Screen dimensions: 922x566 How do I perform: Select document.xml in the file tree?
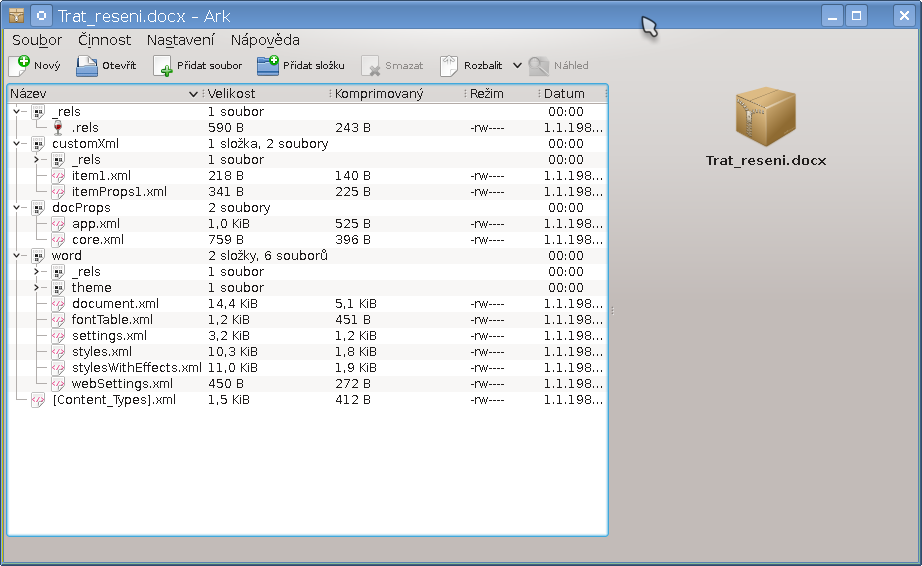[x=115, y=304]
